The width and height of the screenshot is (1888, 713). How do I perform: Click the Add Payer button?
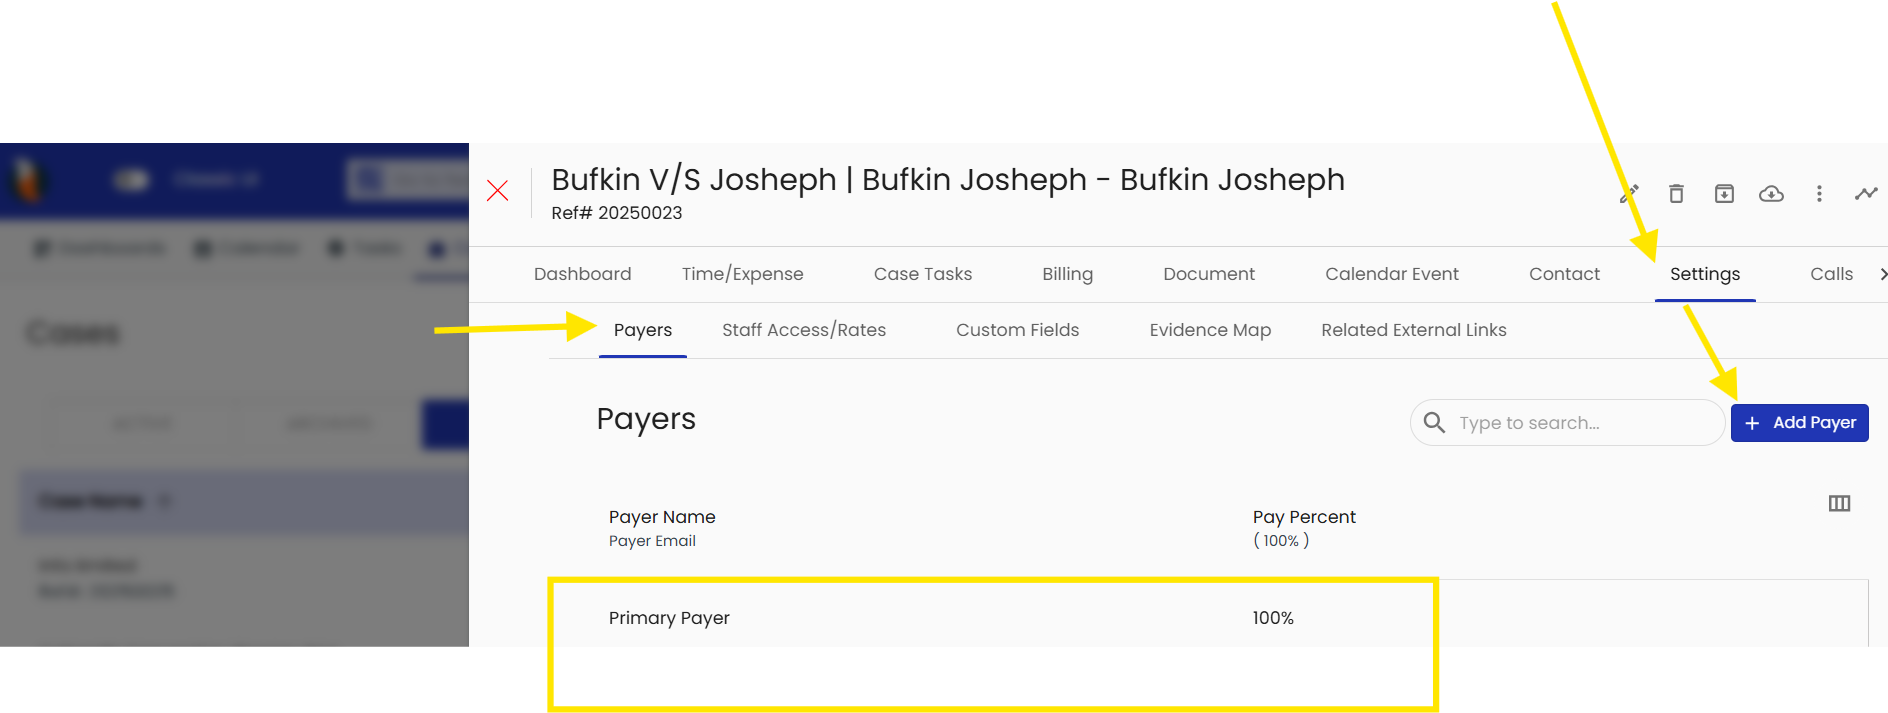pos(1799,423)
